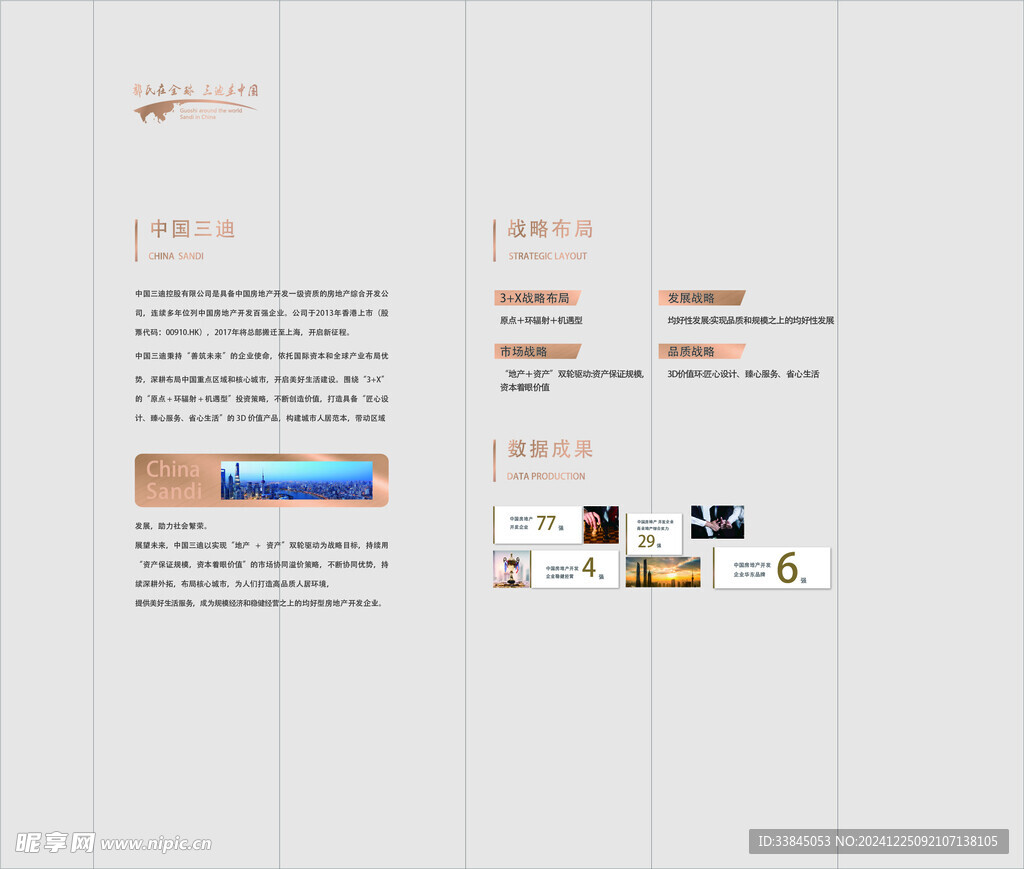
Task: Open the card showing number 29
Action: click(654, 533)
